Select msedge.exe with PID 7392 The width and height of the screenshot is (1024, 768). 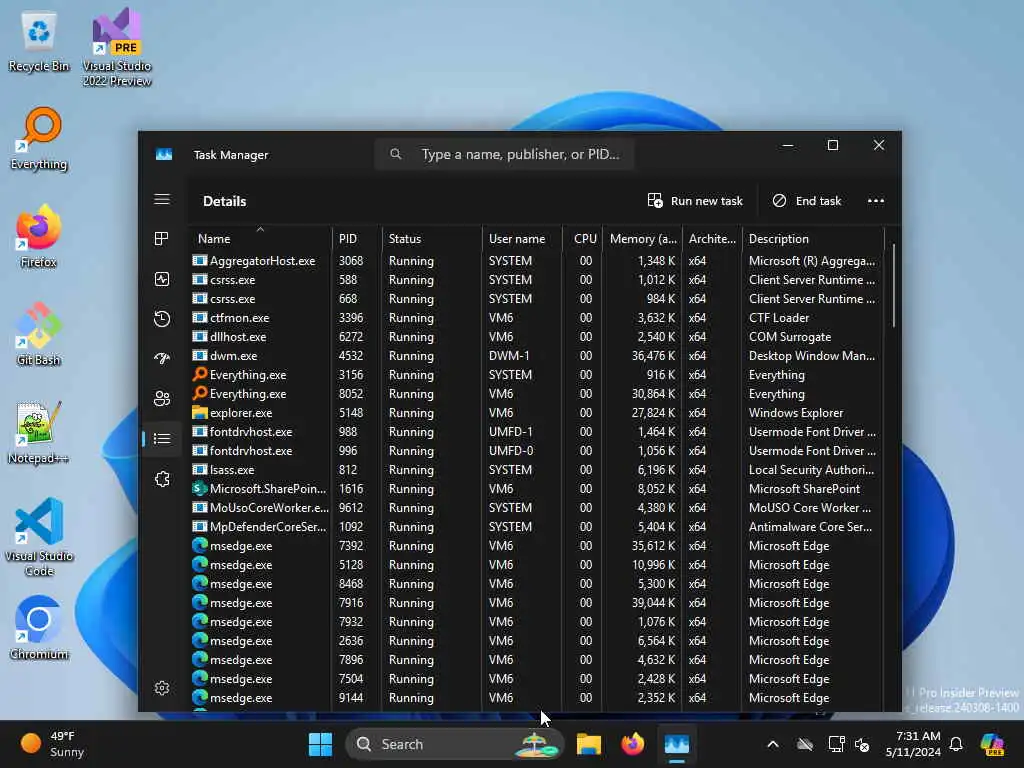click(x=537, y=545)
